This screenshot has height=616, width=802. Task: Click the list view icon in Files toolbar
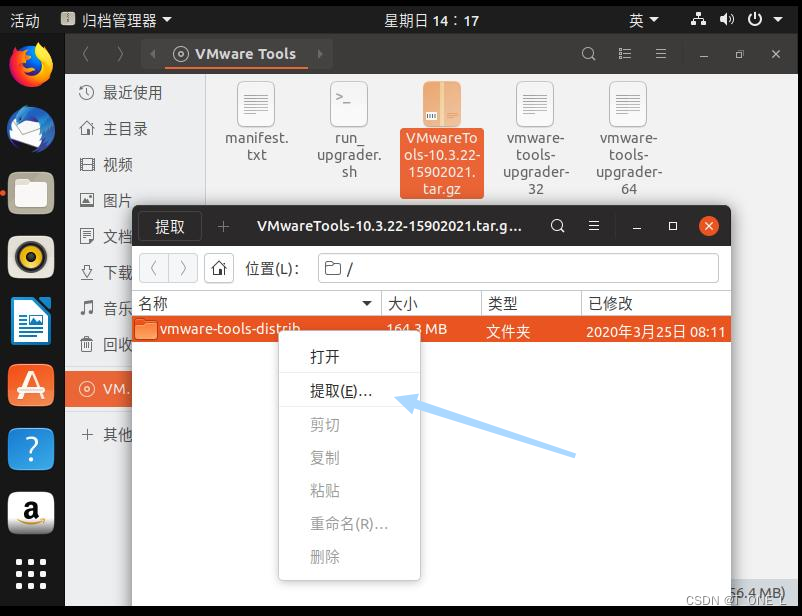point(624,53)
